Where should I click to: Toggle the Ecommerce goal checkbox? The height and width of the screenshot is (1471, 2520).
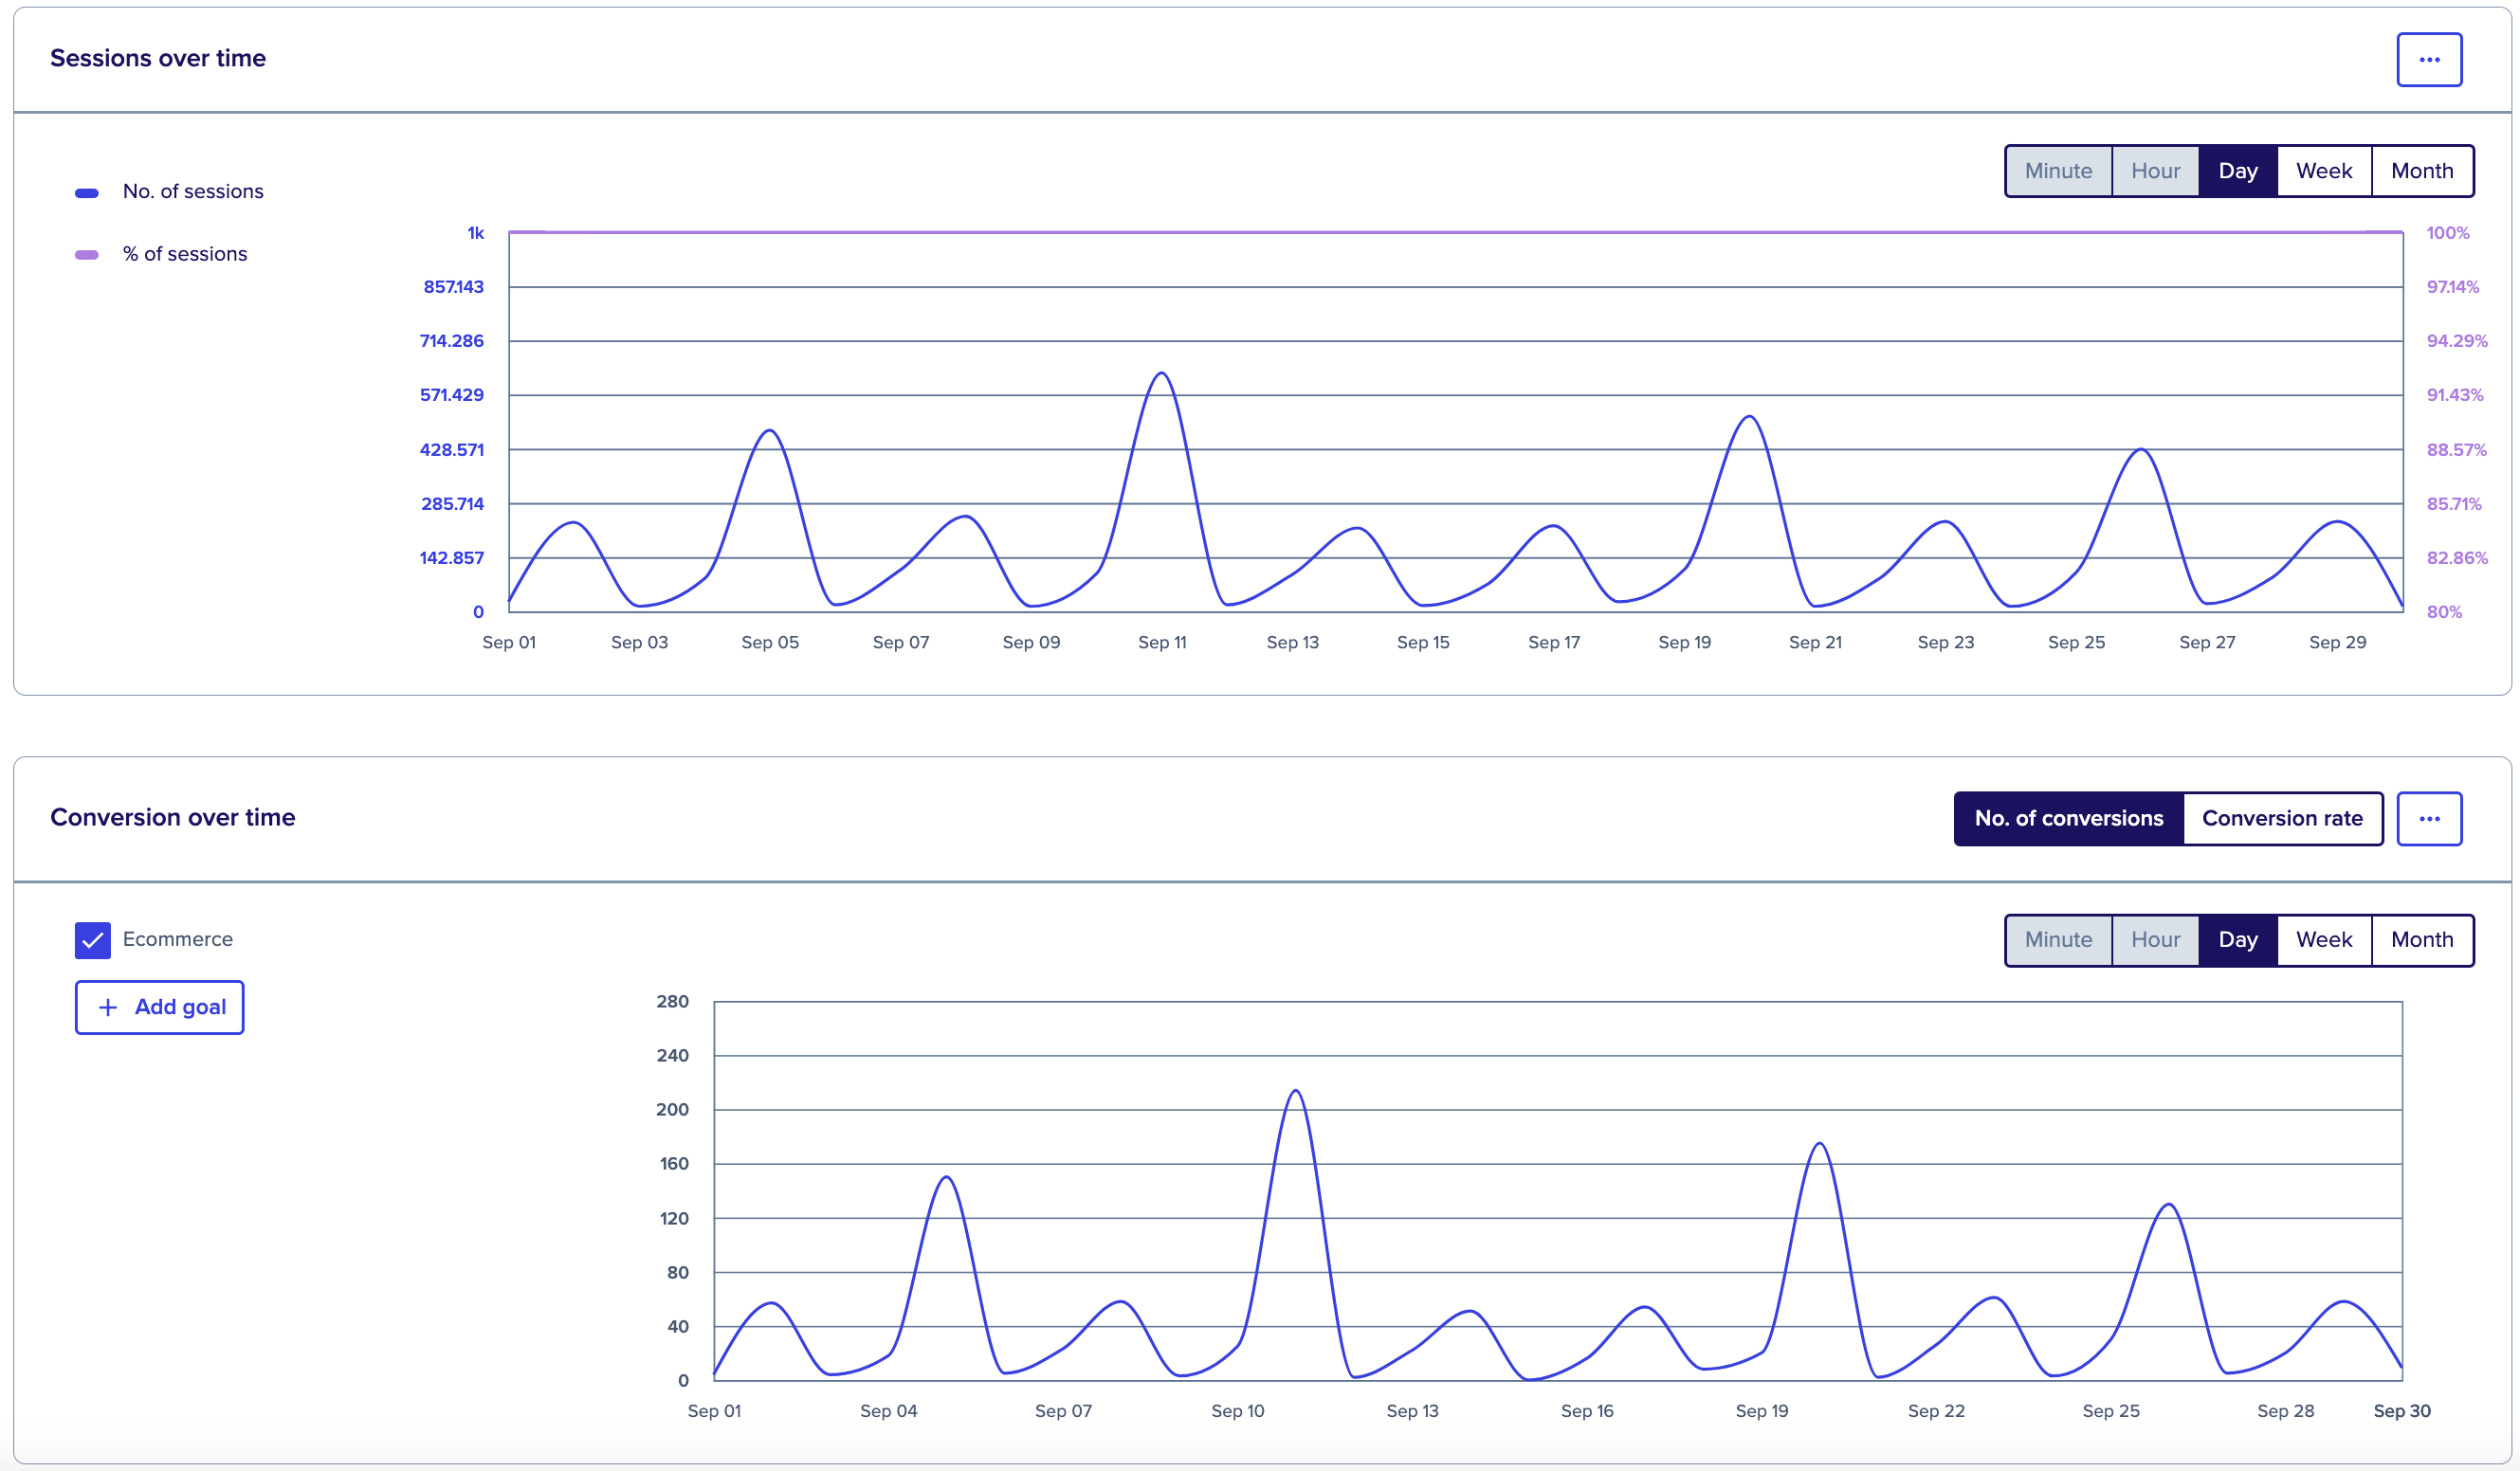tap(93, 940)
